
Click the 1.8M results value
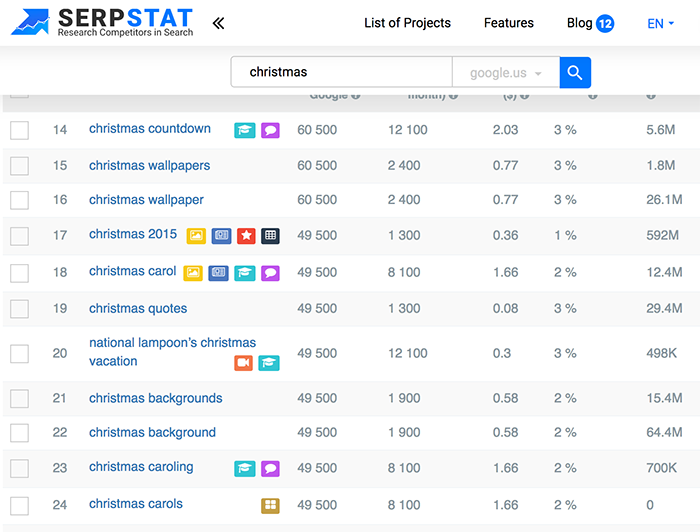point(660,166)
